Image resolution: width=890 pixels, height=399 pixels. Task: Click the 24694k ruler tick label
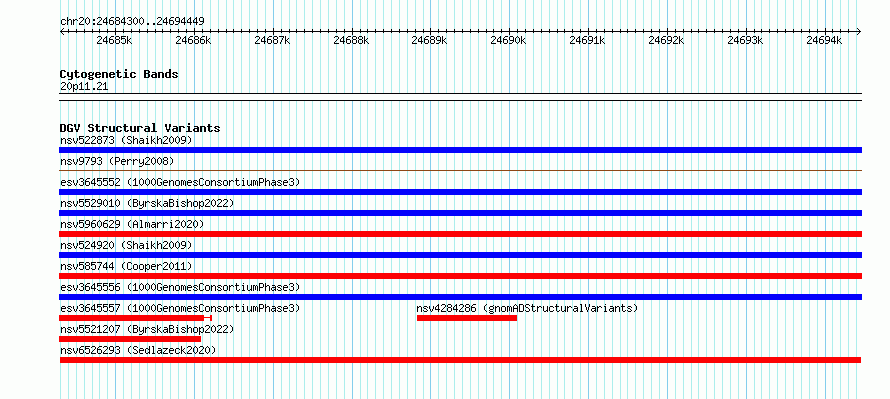click(824, 40)
